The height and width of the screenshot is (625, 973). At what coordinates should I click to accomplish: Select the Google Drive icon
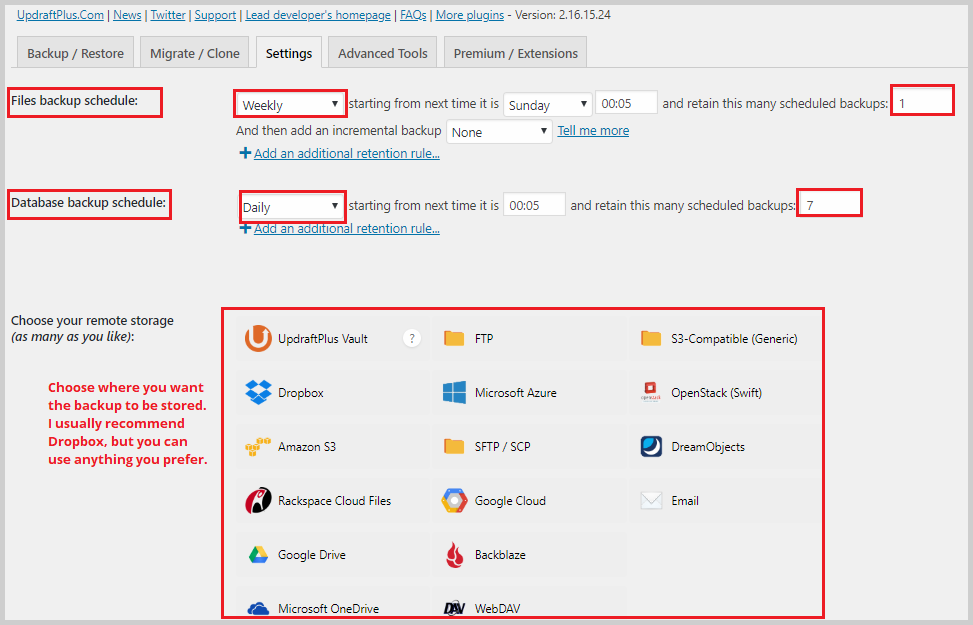258,554
